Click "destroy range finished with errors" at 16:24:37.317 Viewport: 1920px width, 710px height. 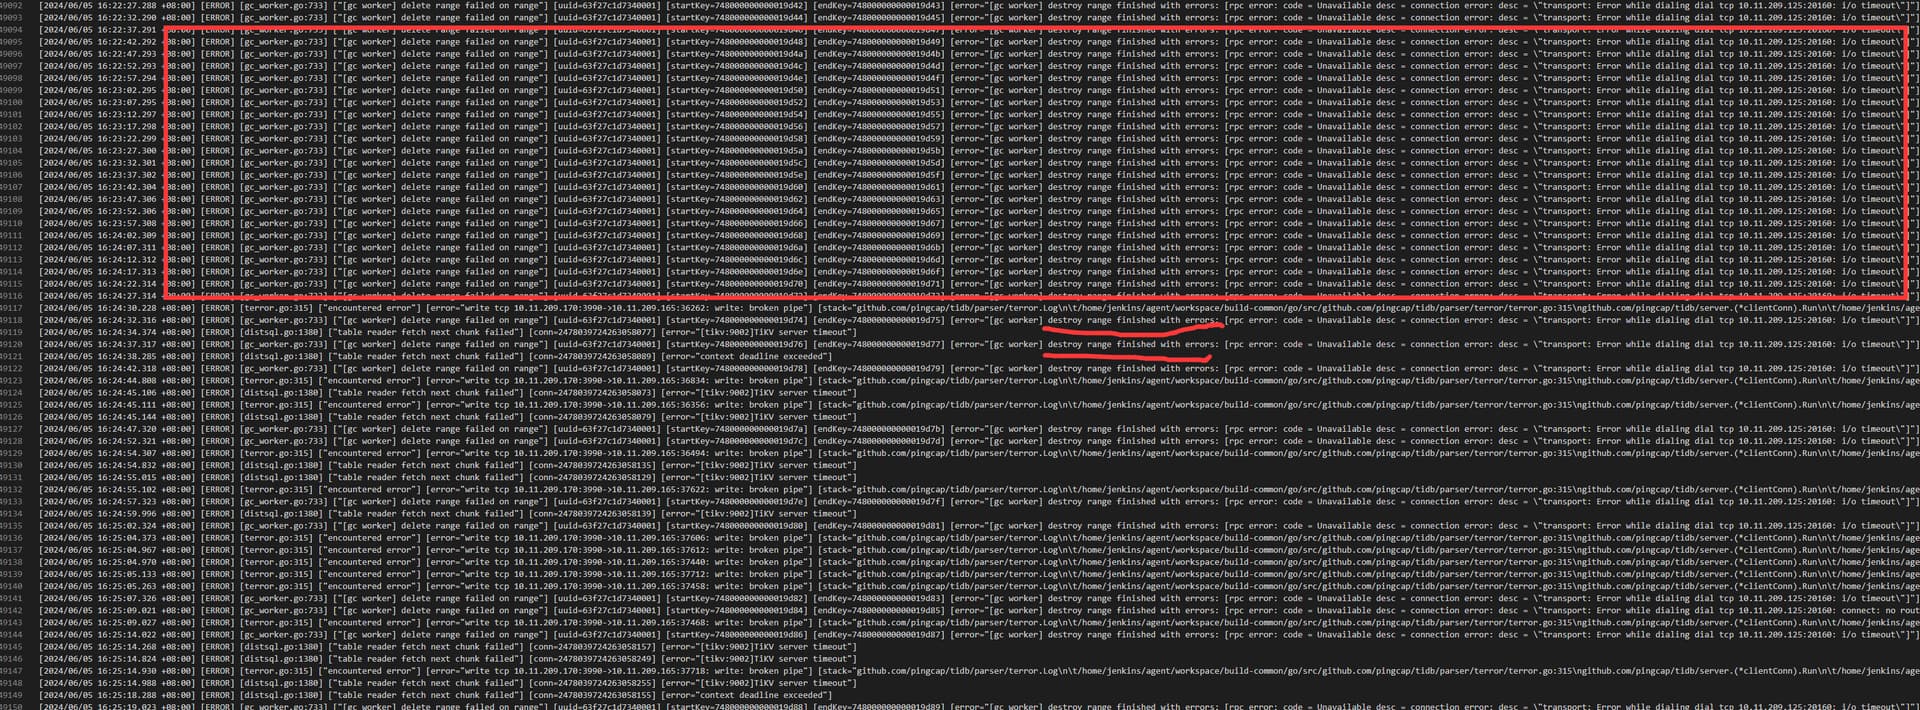tap(1133, 344)
